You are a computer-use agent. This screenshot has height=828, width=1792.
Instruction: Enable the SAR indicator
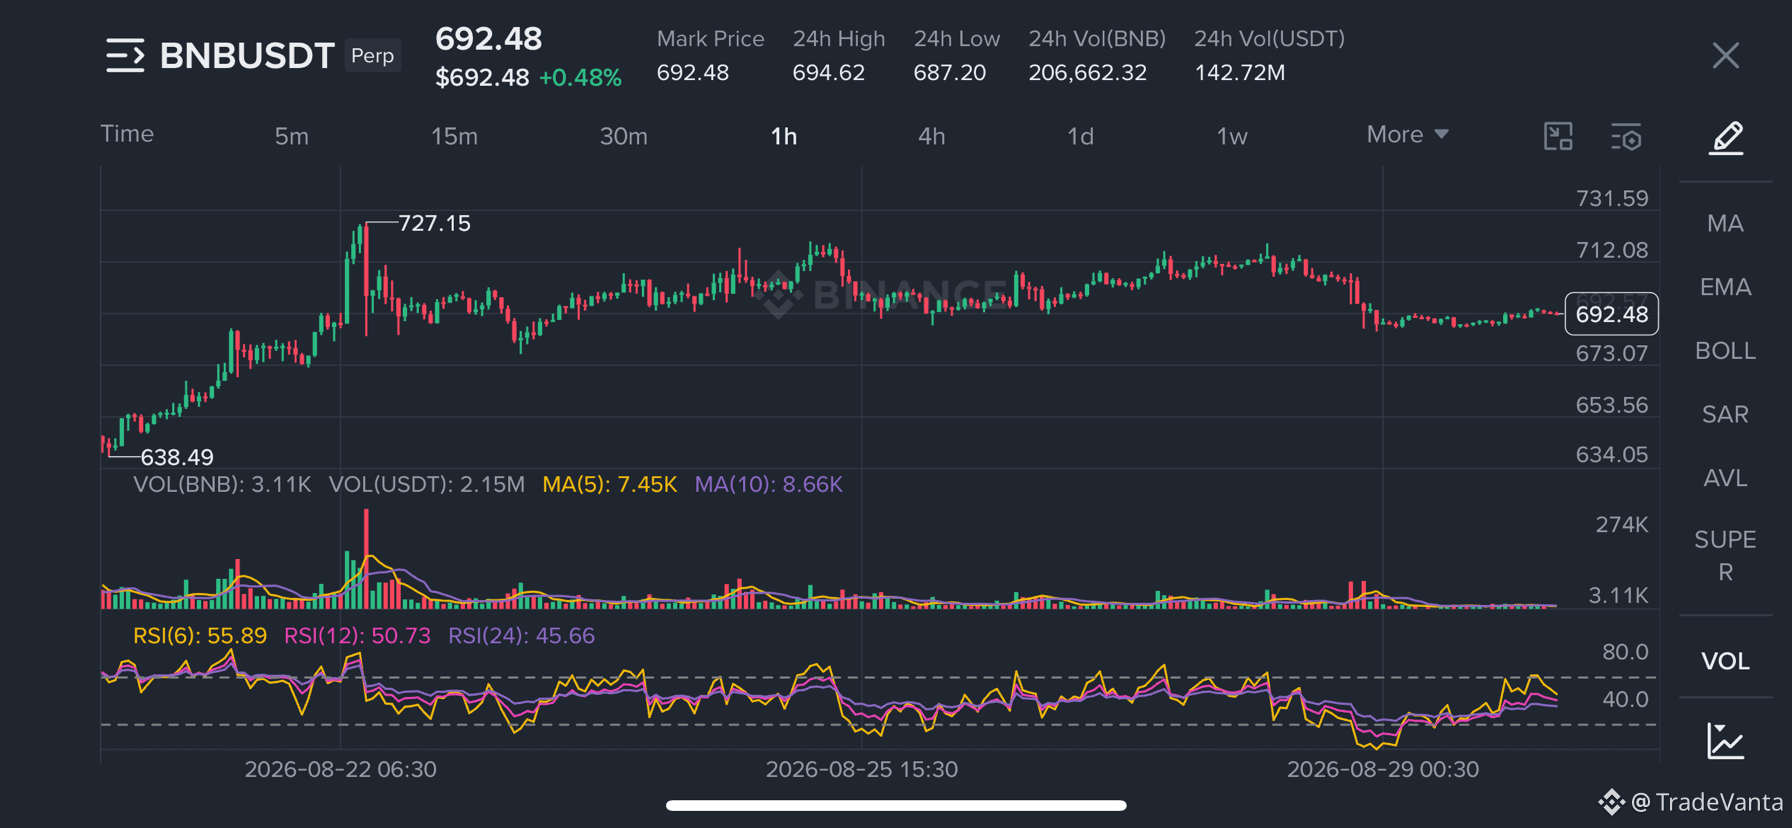(x=1725, y=414)
